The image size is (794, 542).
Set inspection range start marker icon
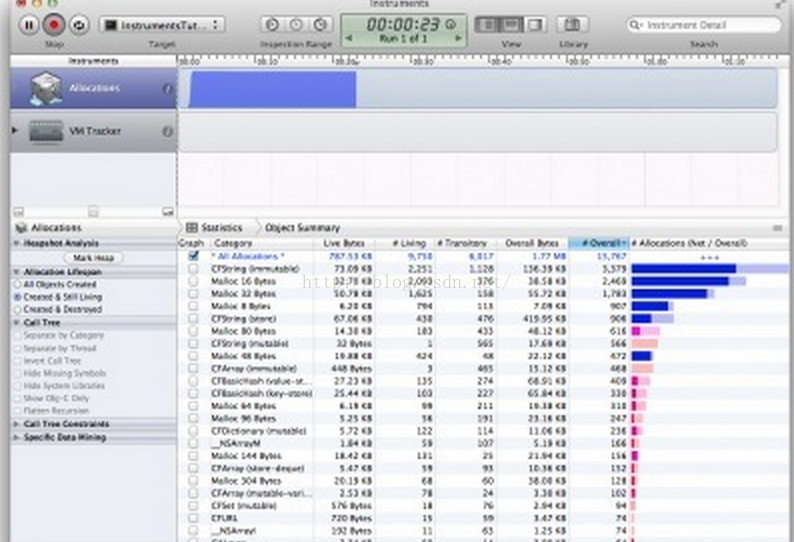pos(272,24)
